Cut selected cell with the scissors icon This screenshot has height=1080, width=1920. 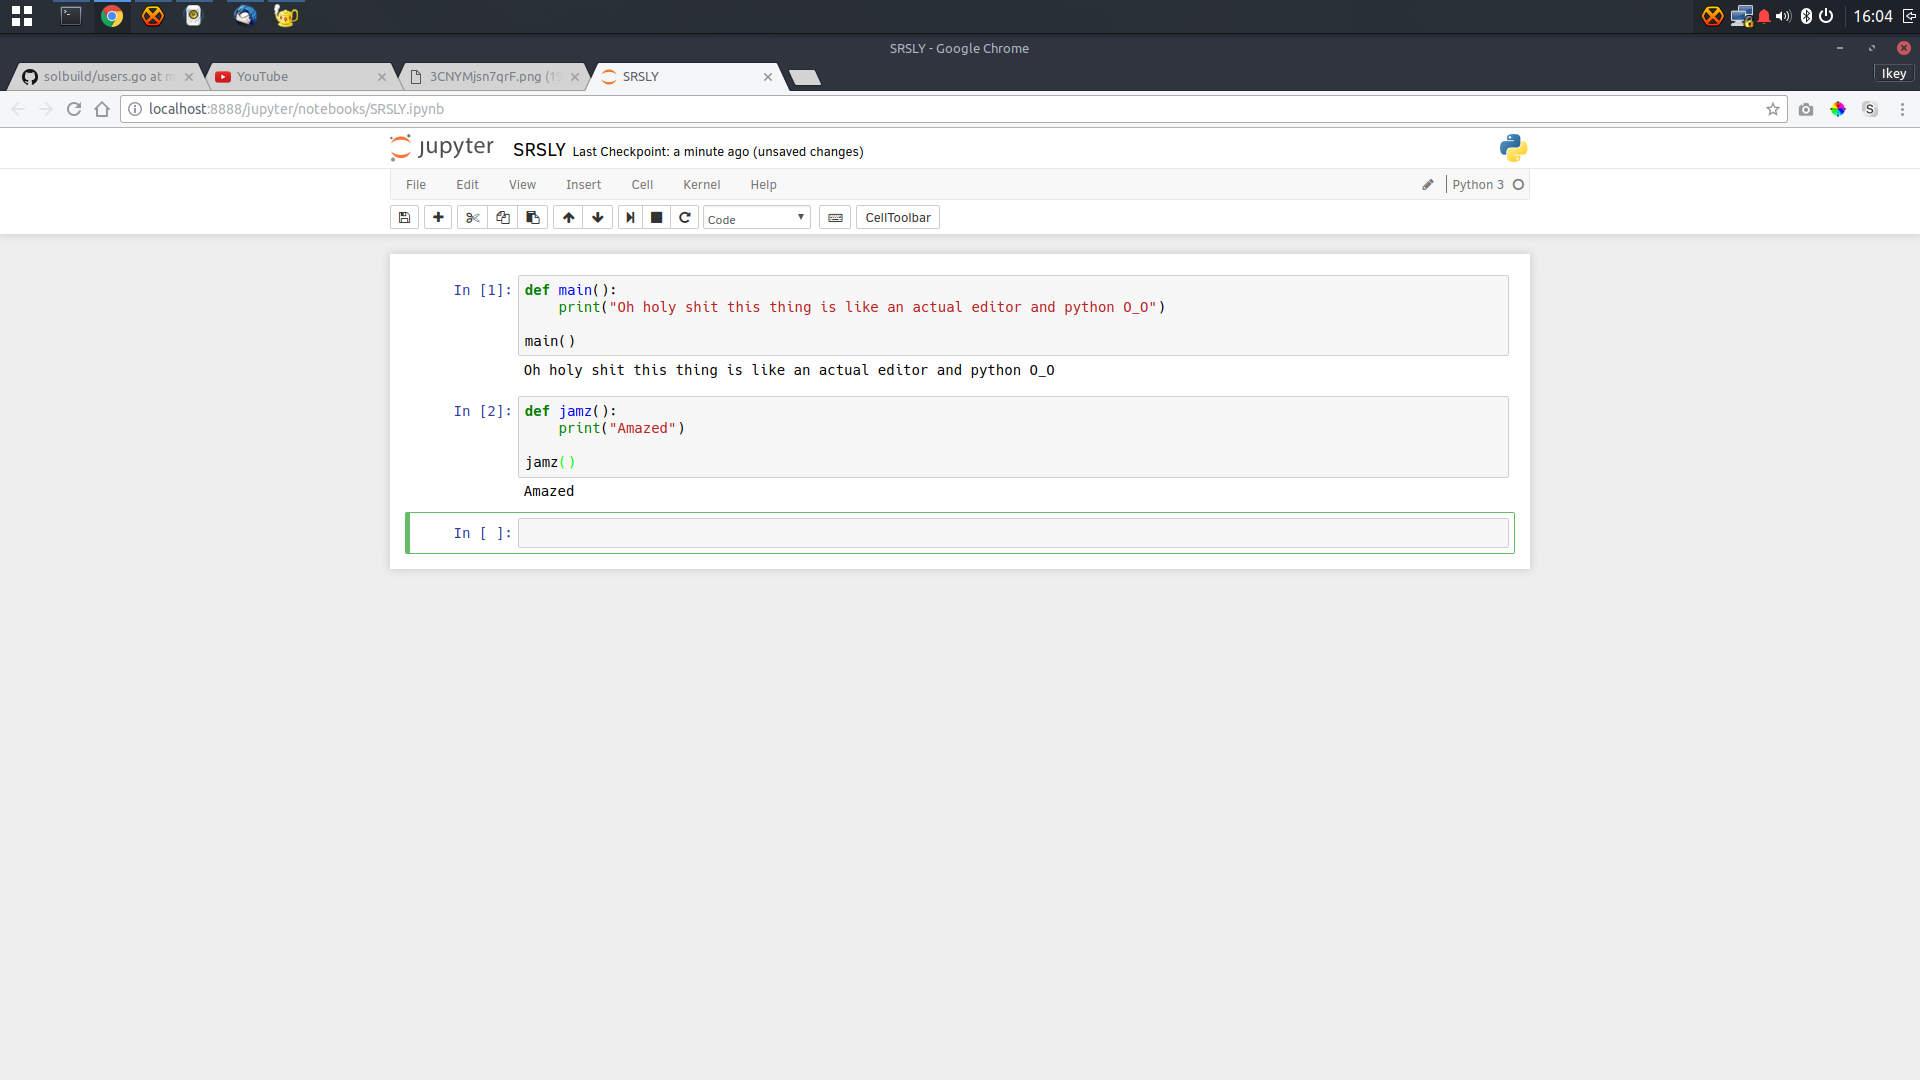coord(472,218)
